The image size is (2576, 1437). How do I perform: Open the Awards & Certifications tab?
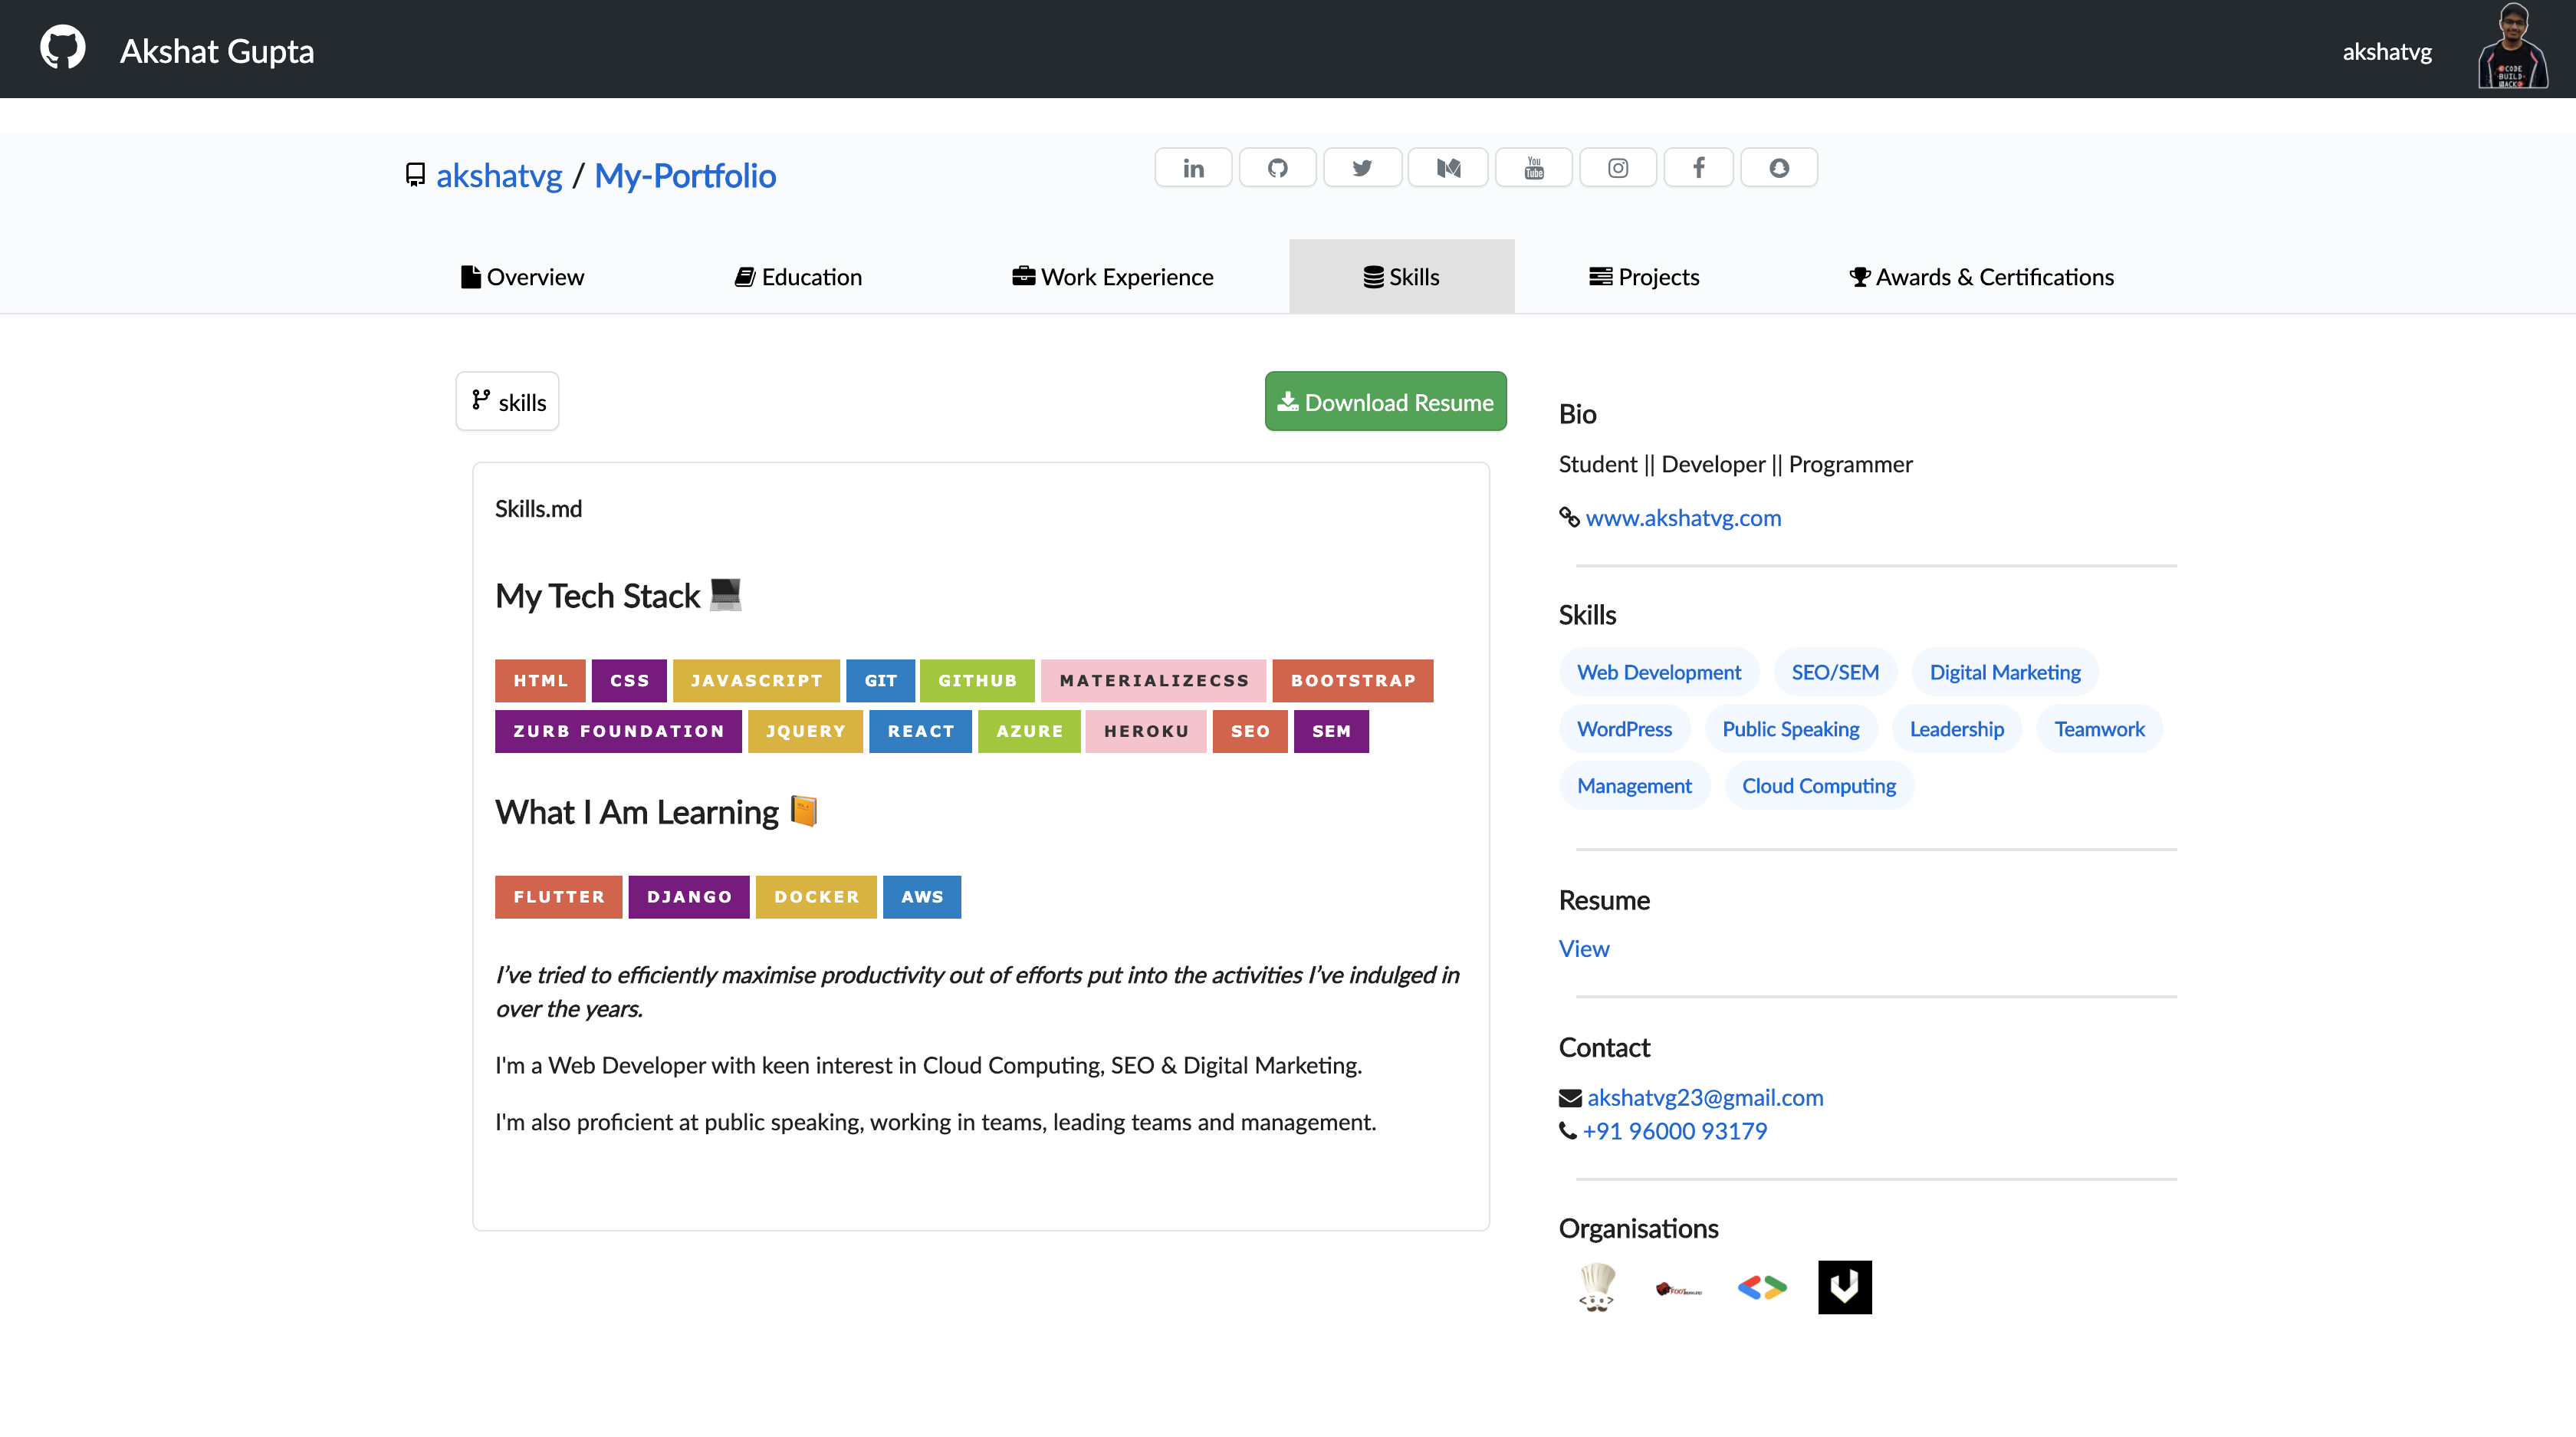click(1982, 277)
